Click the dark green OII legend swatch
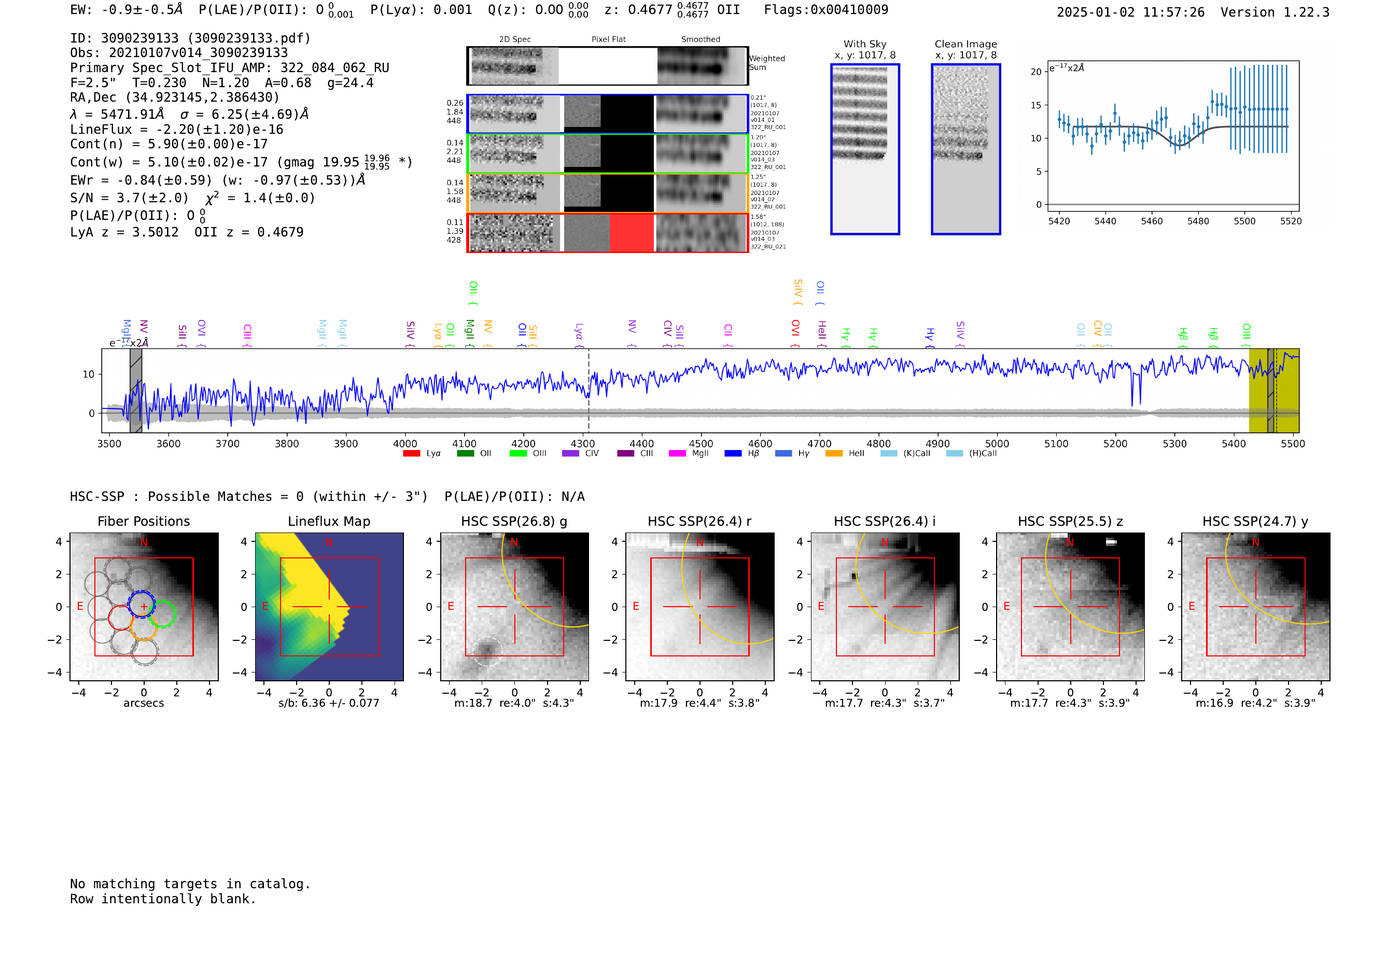This screenshot has width=1400, height=953. (x=465, y=454)
